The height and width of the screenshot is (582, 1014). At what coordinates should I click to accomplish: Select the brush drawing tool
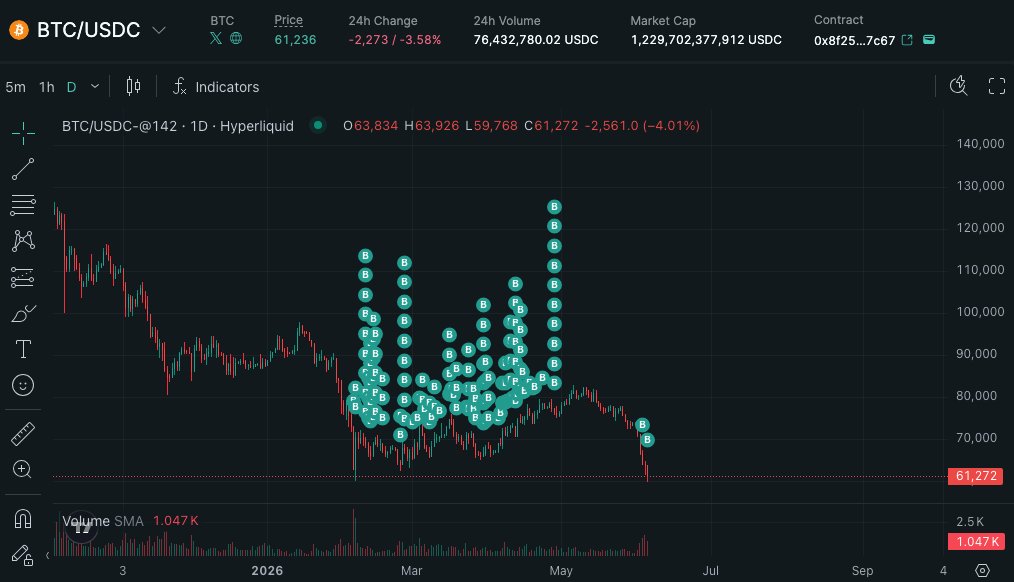(x=23, y=314)
